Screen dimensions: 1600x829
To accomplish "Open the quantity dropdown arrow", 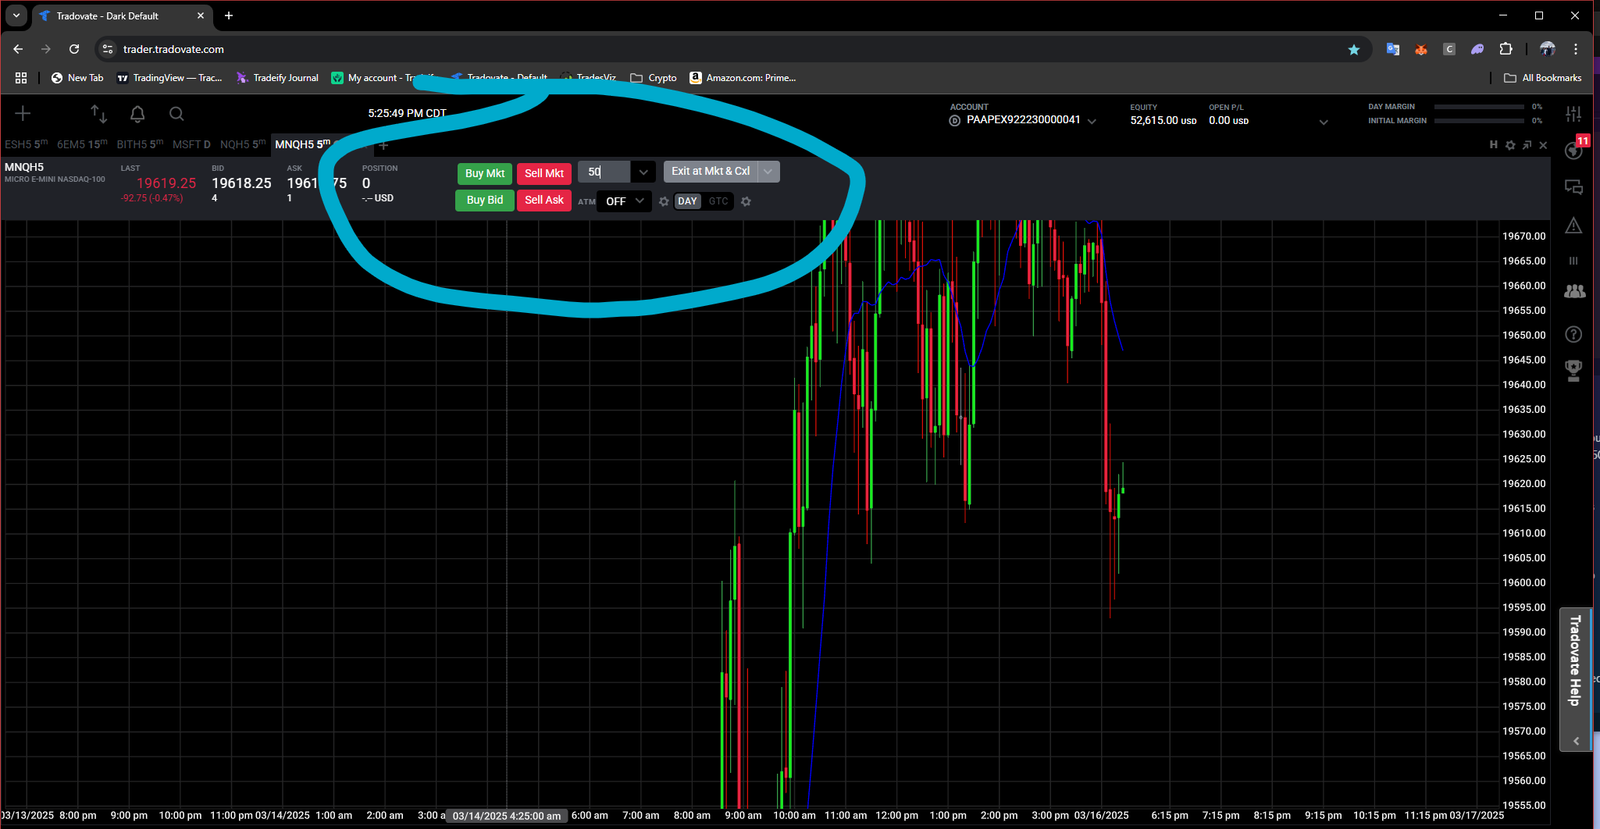I will click(643, 172).
